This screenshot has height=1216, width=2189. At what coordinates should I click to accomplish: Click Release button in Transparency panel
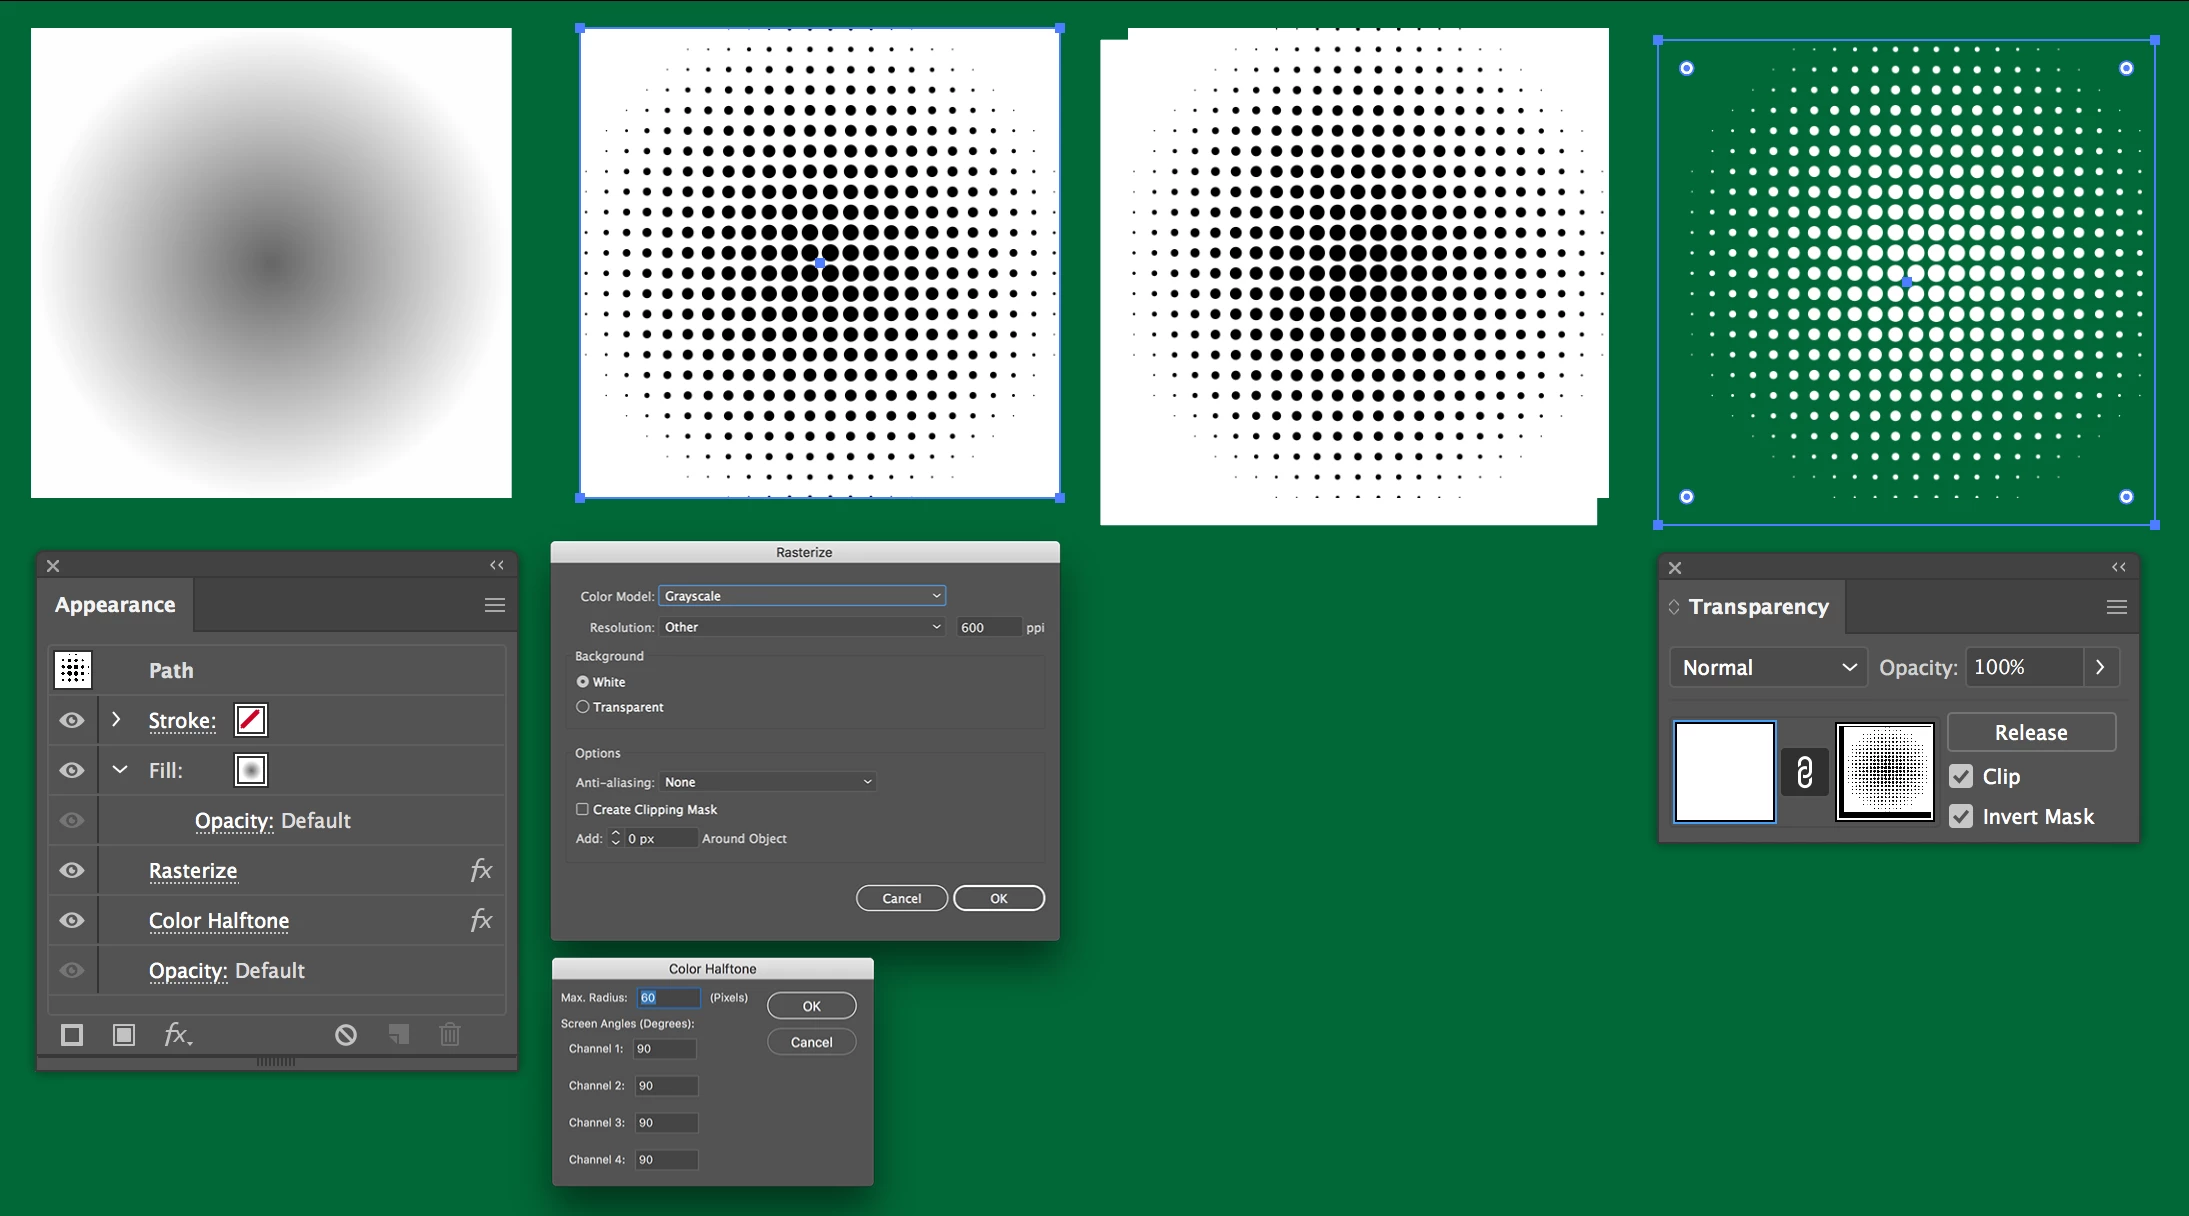[2031, 732]
